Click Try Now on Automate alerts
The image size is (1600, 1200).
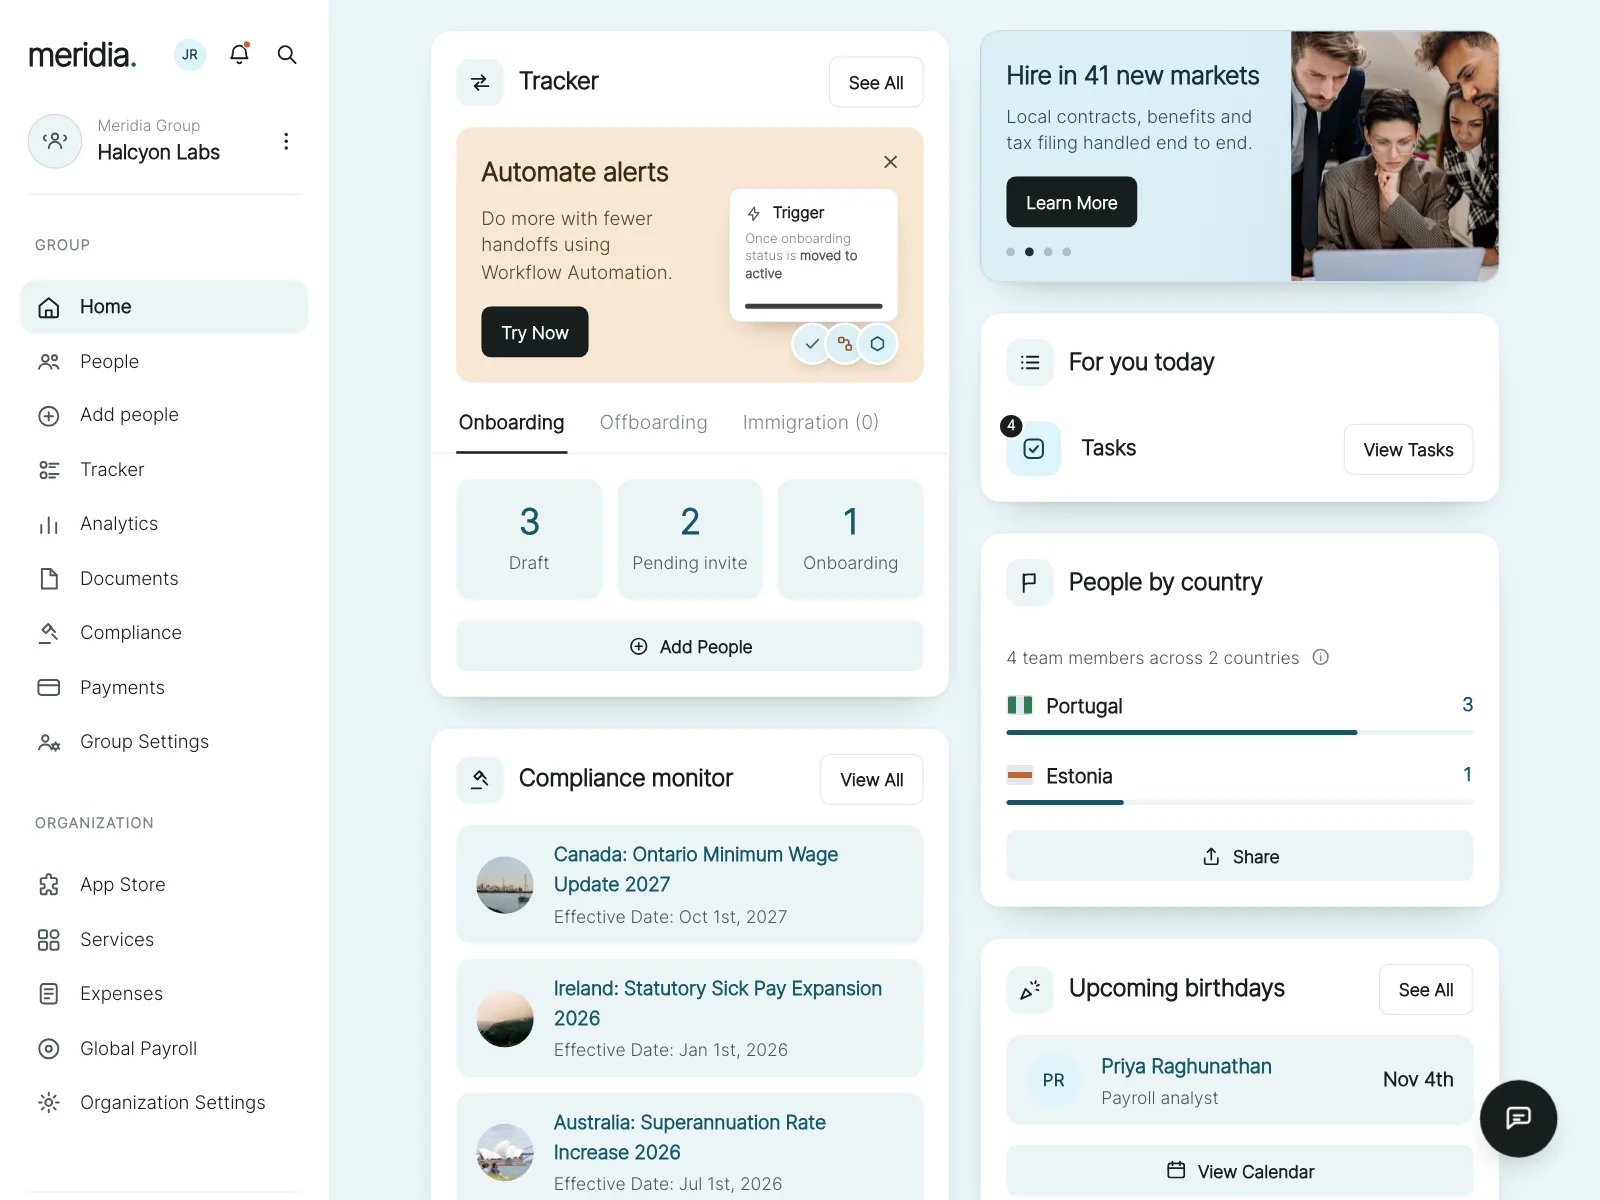pos(535,332)
